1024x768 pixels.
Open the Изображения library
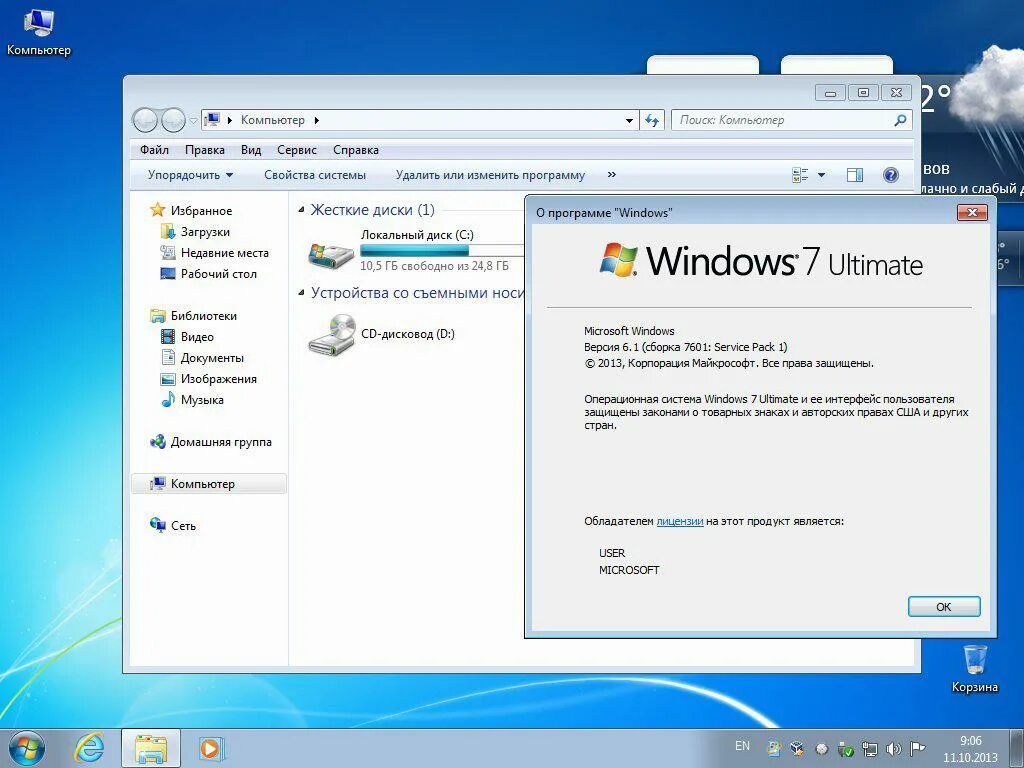pyautogui.click(x=219, y=379)
